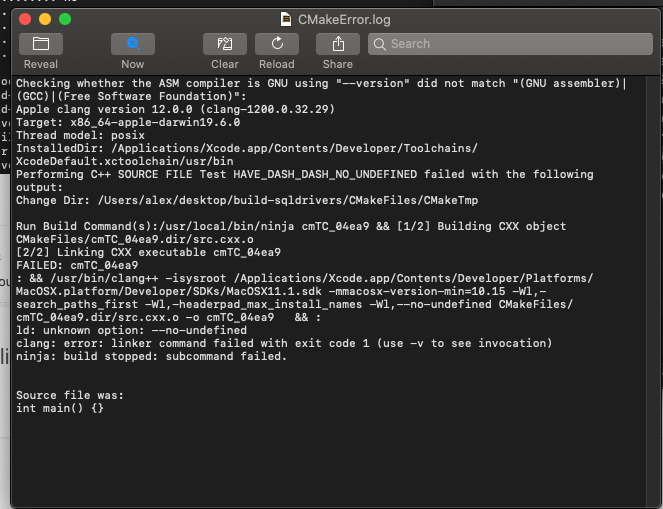Click the "int main() {}" line
Screen dimensions: 663x509
click(x=60, y=408)
